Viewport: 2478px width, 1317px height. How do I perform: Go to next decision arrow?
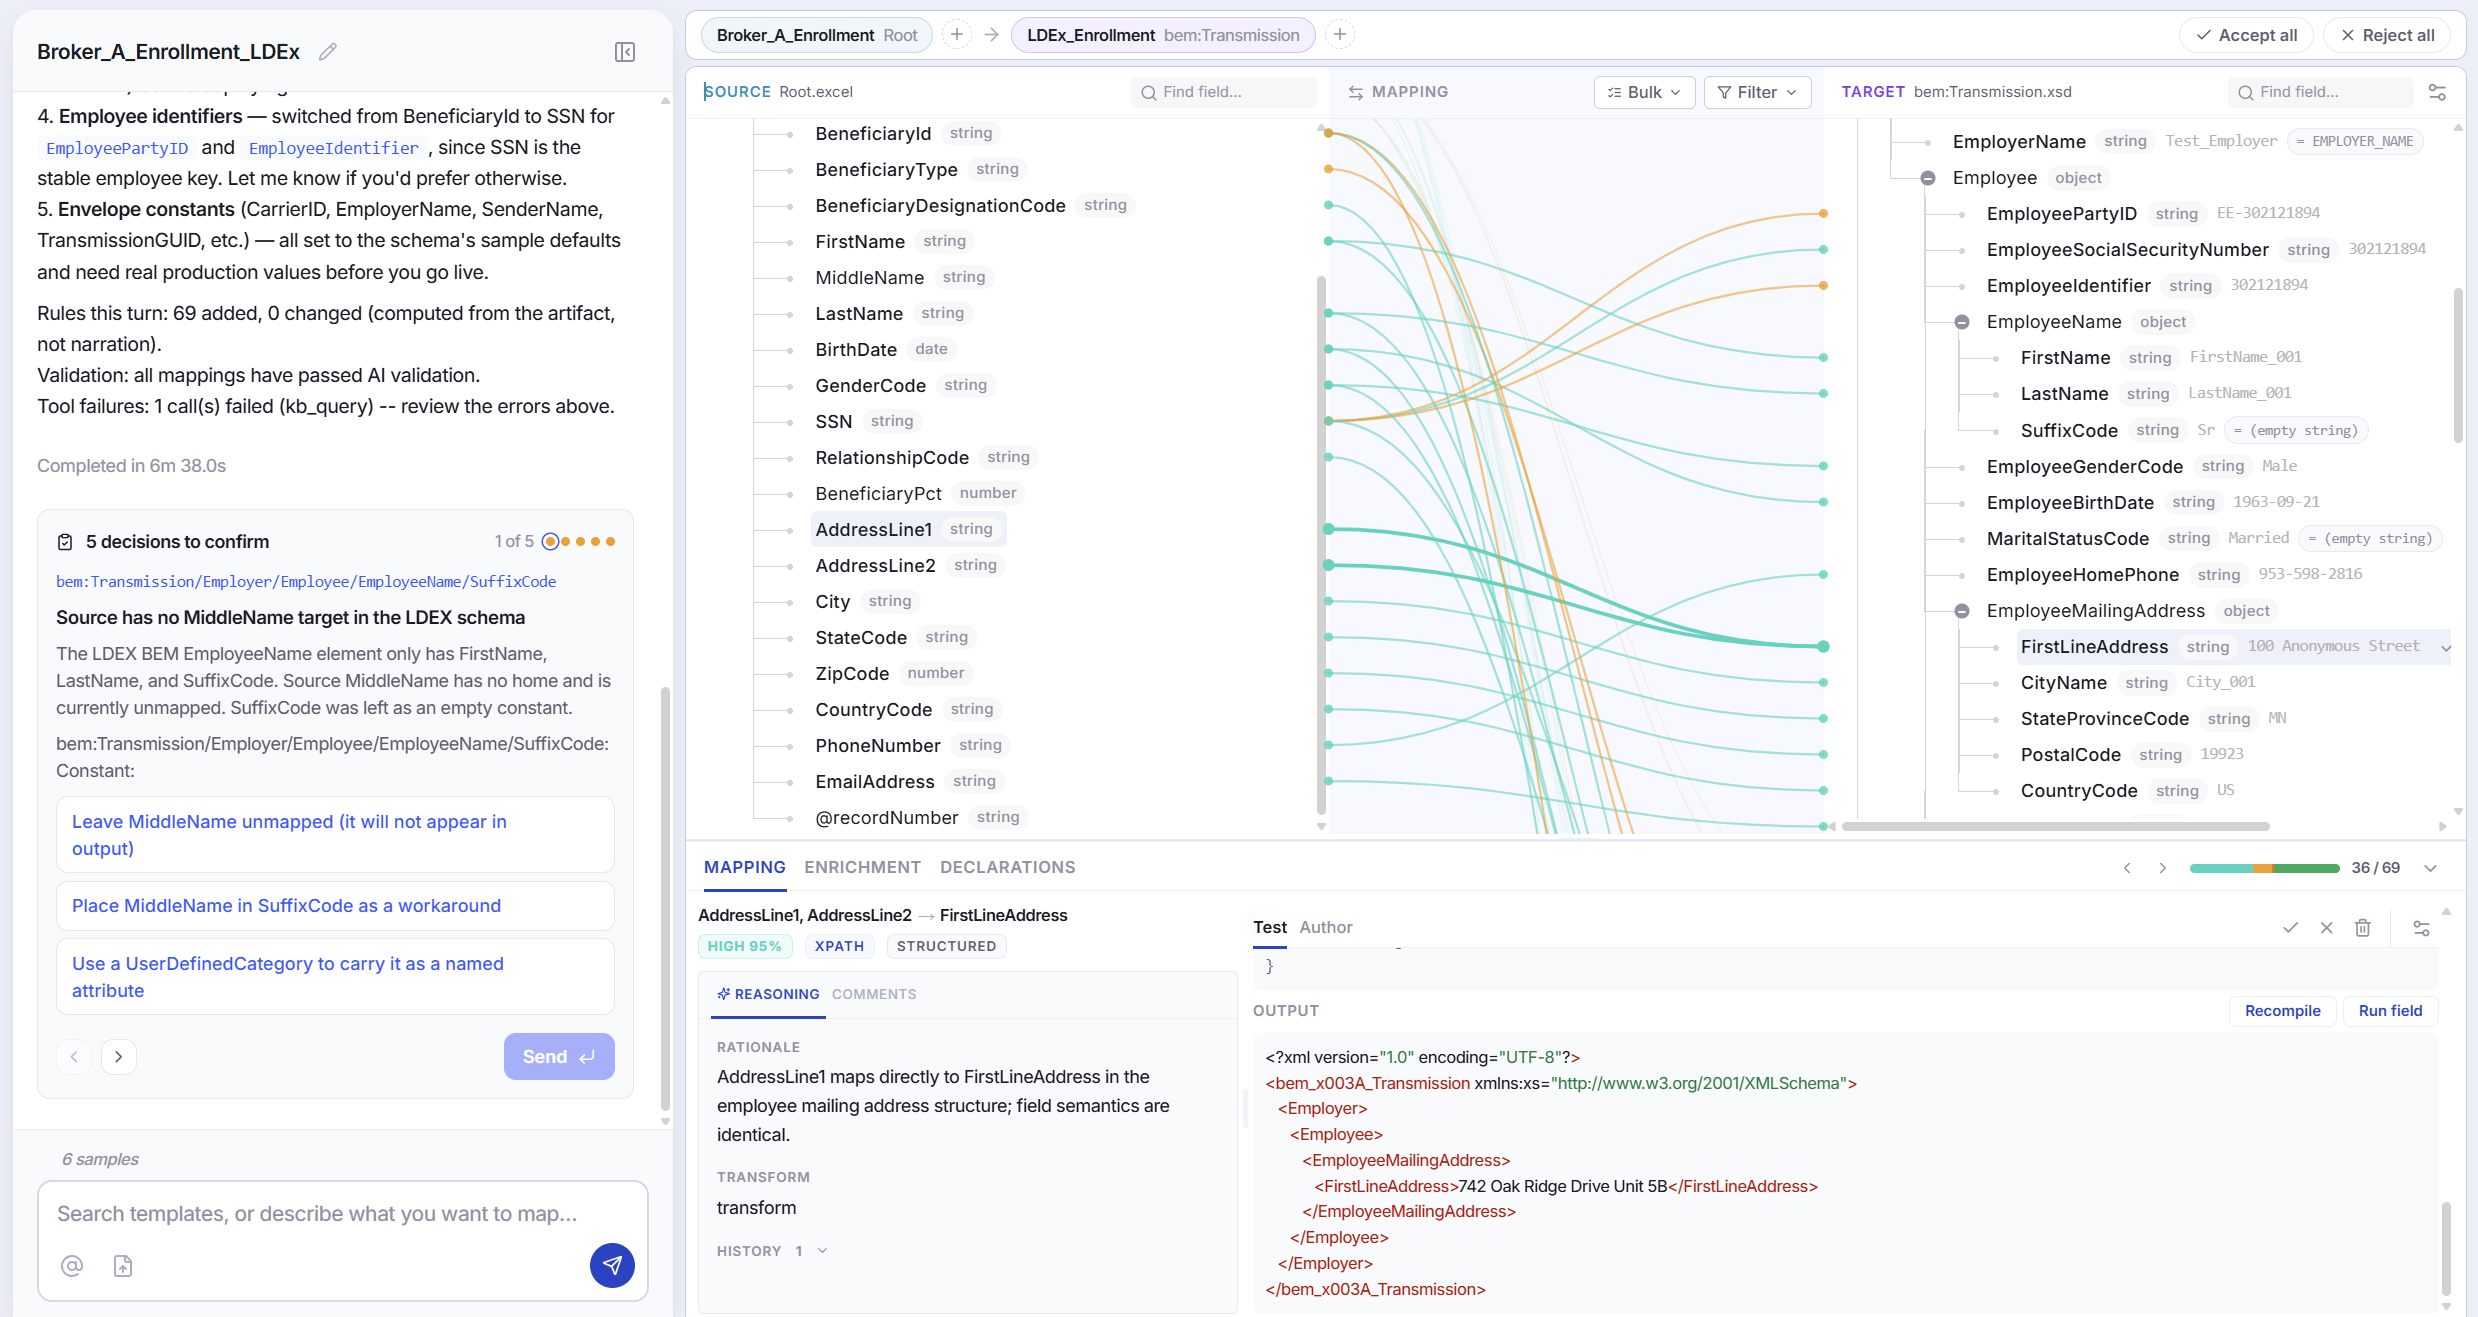119,1057
